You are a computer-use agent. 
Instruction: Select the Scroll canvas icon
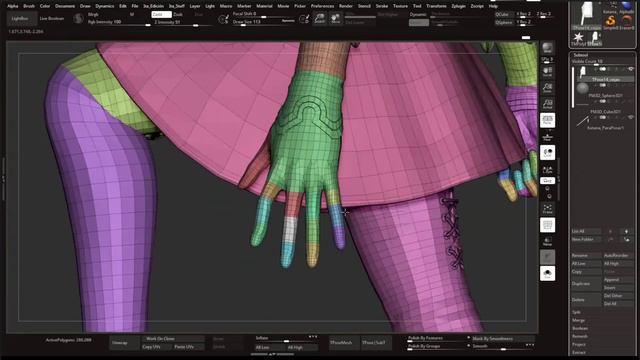pyautogui.click(x=547, y=72)
